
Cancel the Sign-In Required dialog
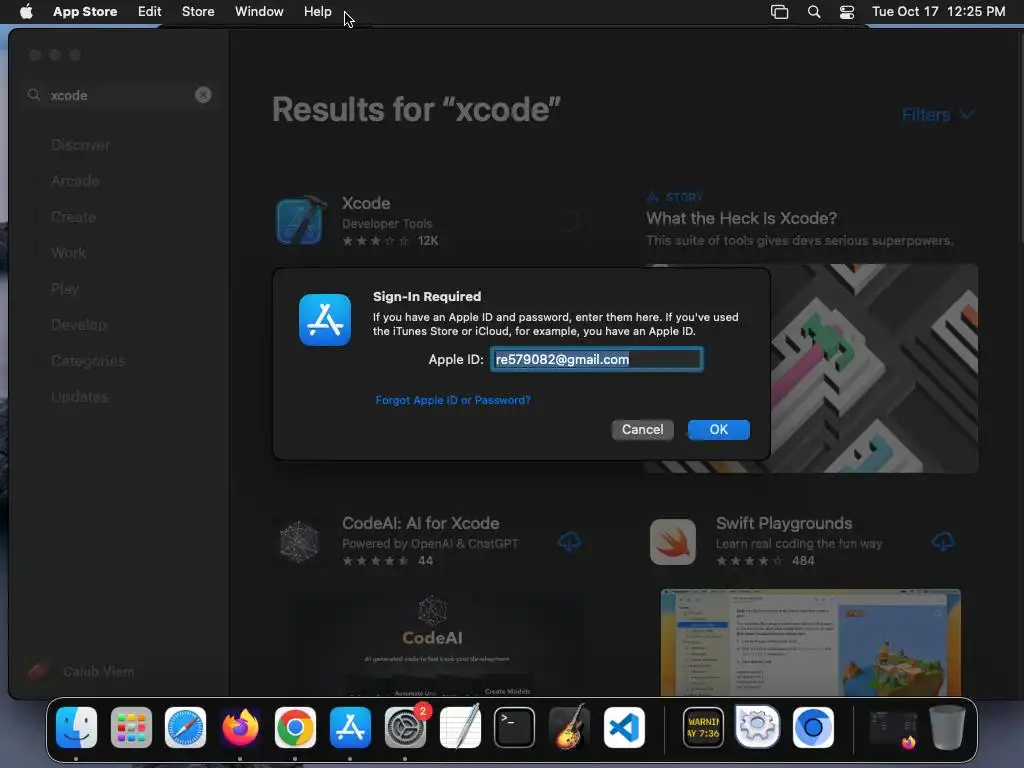click(x=643, y=430)
